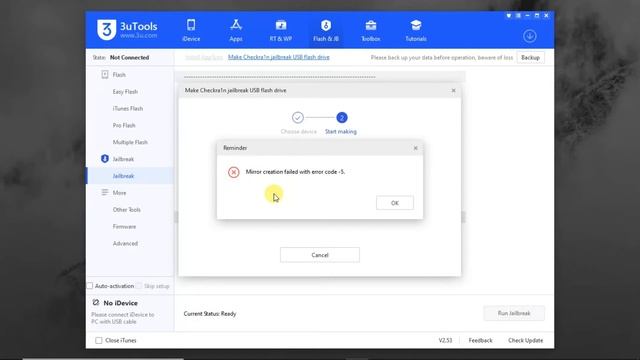640x360 pixels.
Task: Open Make Checkra1n jailbreak USB flash drive link
Action: (279, 57)
